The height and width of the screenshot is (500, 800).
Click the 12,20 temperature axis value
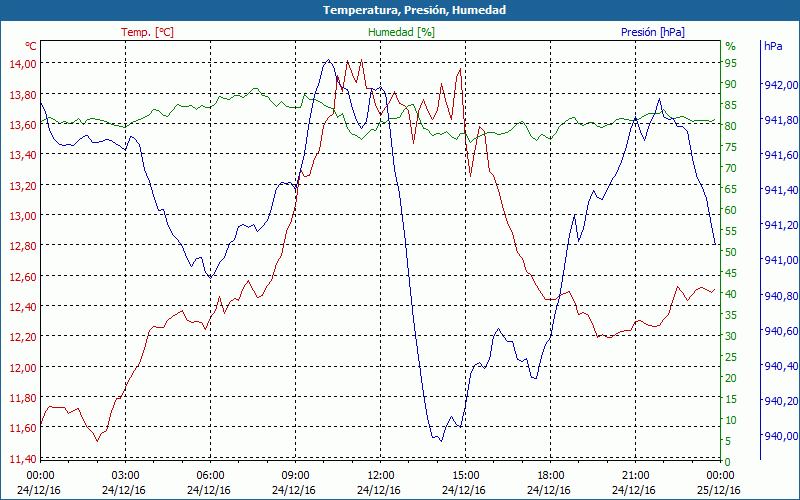(x=23, y=337)
